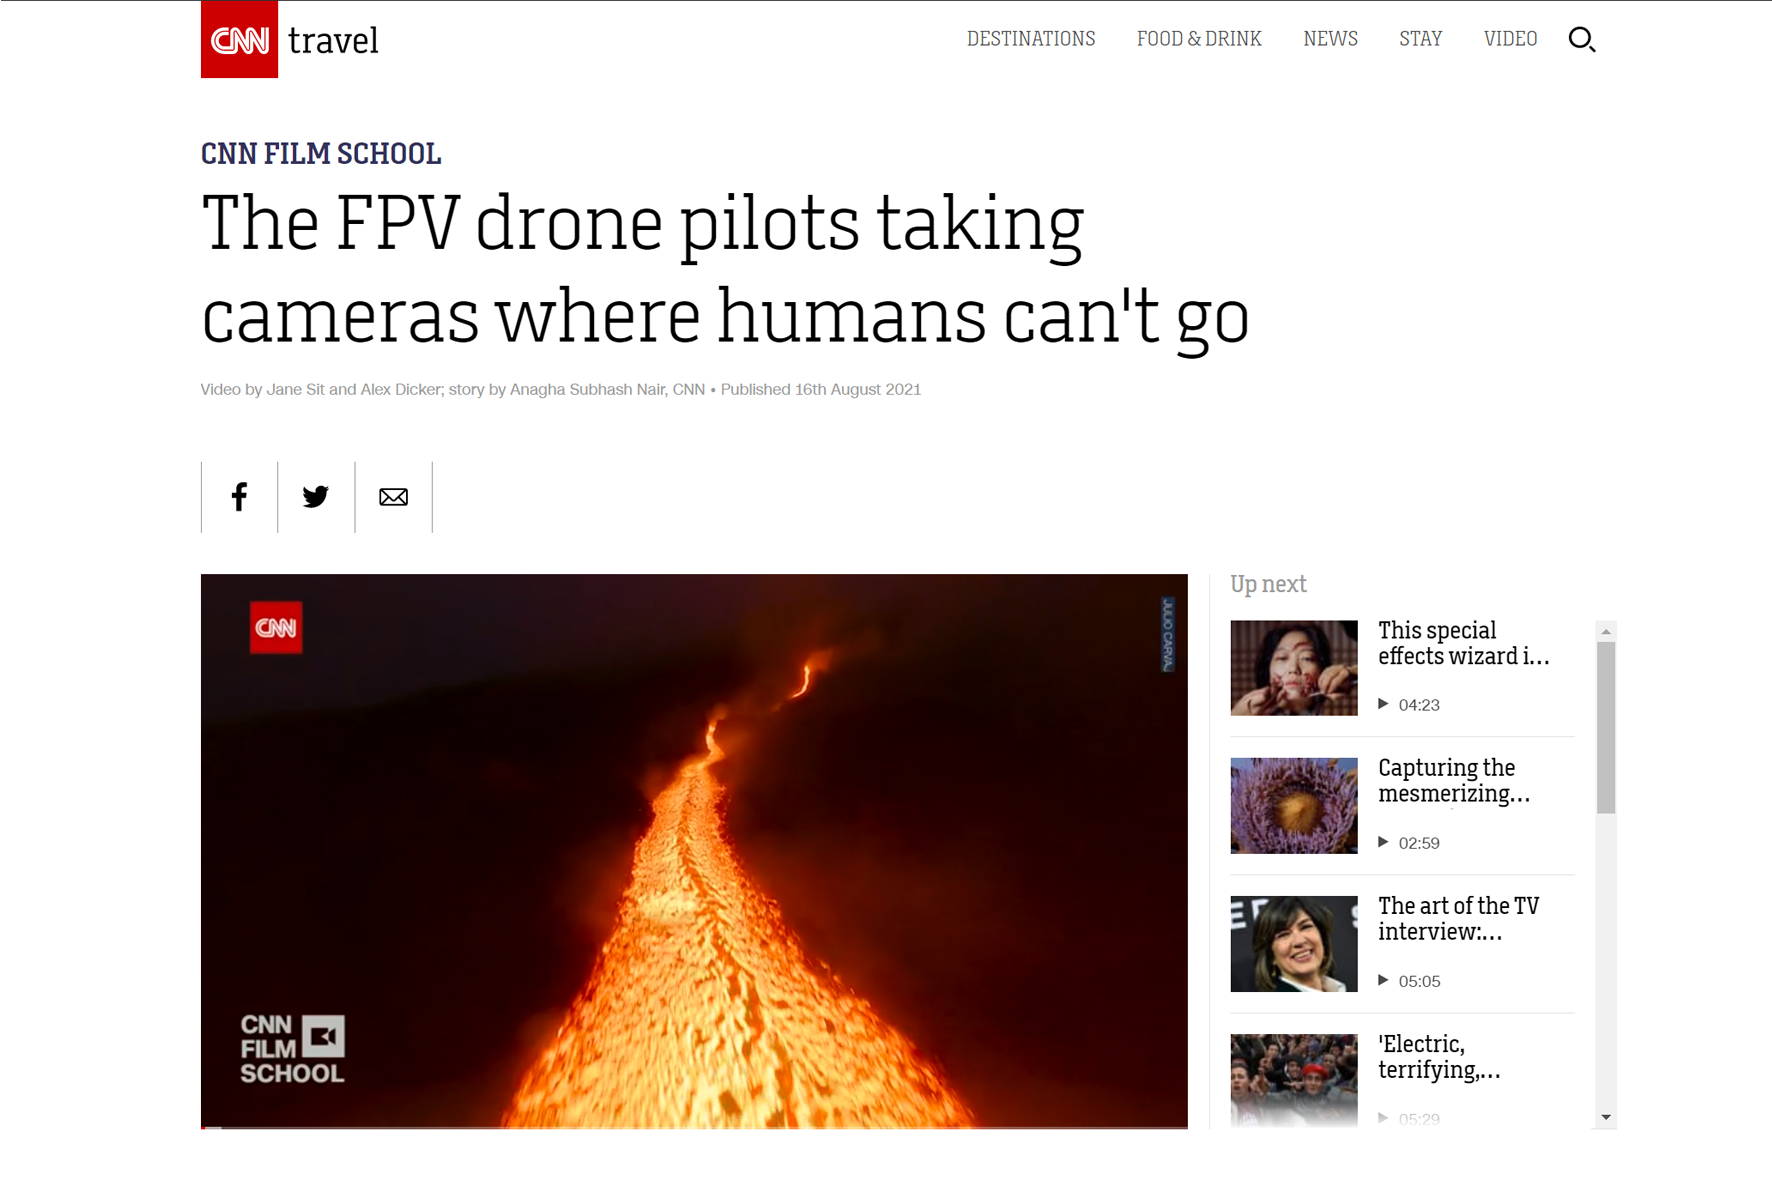Viewport: 1772px width, 1181px height.
Task: Play the special effects wizard video
Action: [x=1402, y=668]
